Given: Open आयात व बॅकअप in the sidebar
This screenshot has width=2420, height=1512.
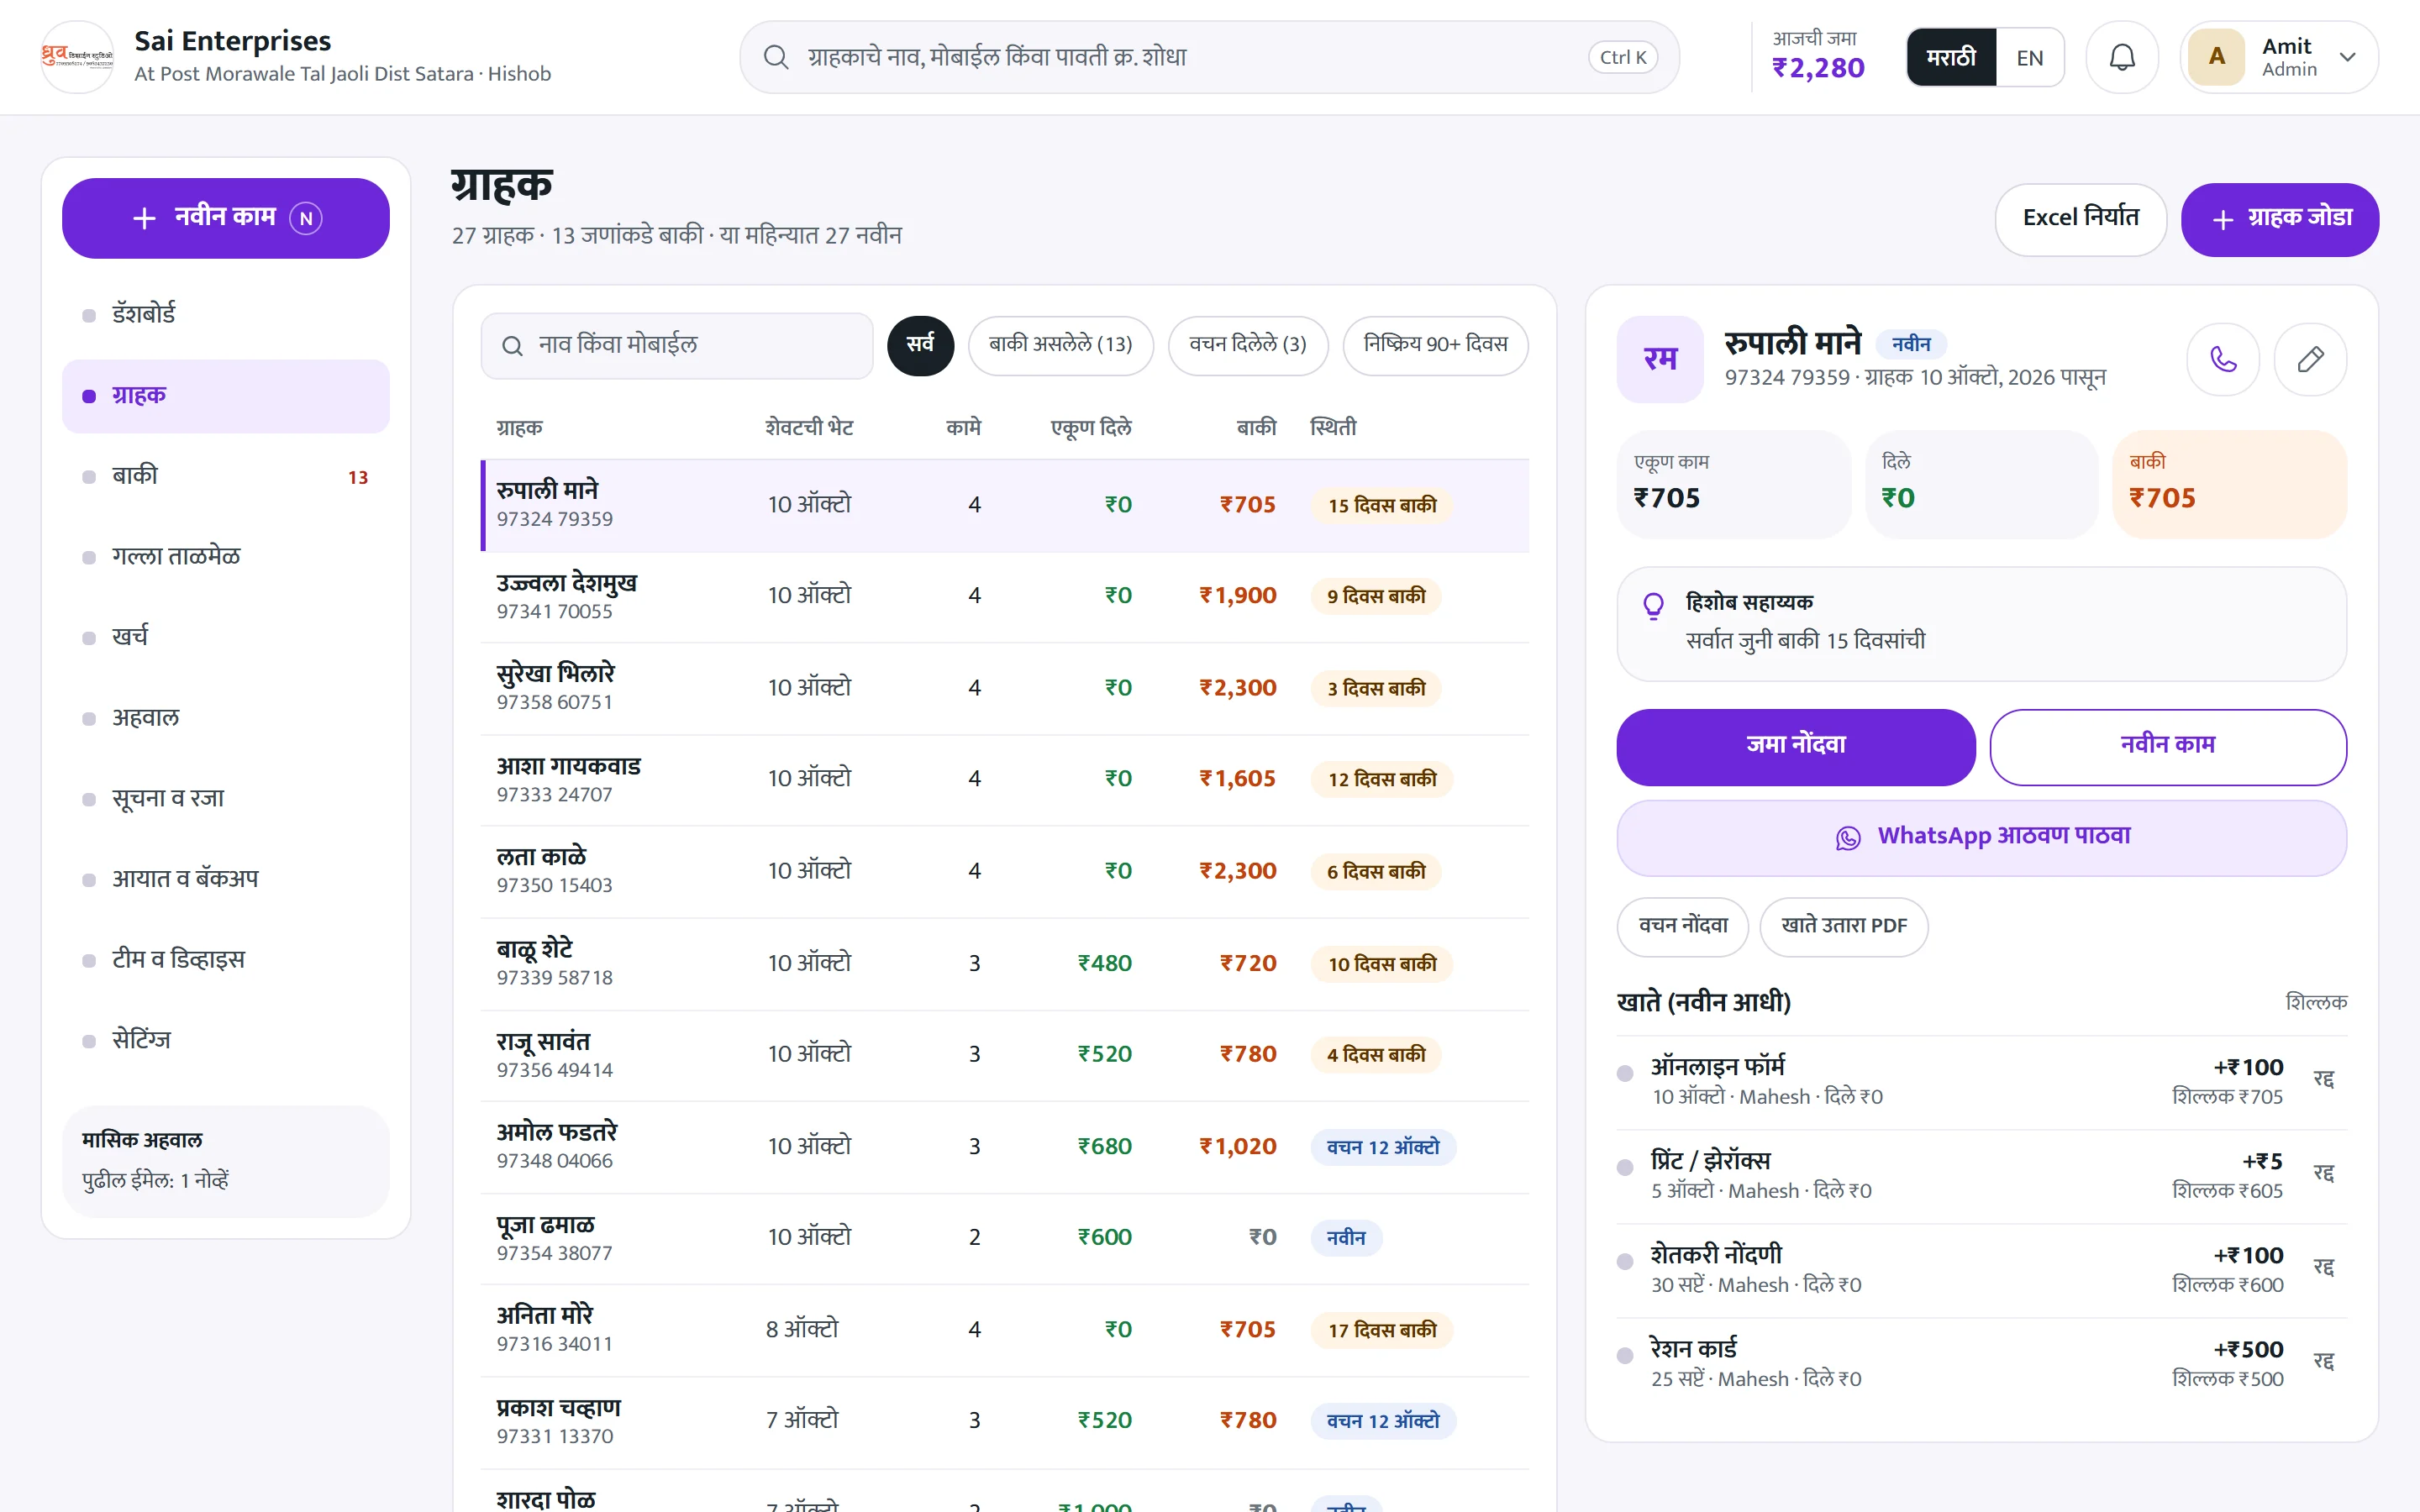Looking at the screenshot, I should [225, 879].
